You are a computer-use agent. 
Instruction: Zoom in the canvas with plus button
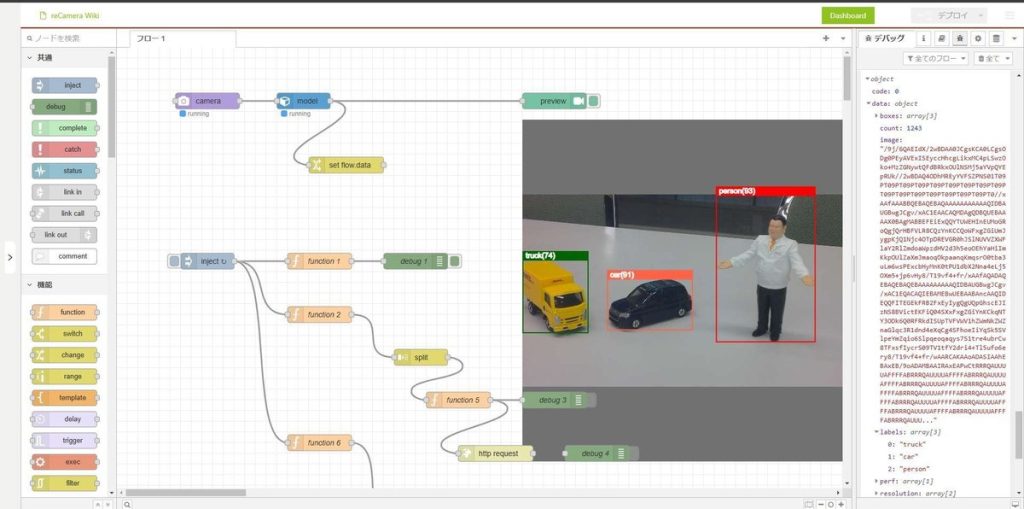841,504
